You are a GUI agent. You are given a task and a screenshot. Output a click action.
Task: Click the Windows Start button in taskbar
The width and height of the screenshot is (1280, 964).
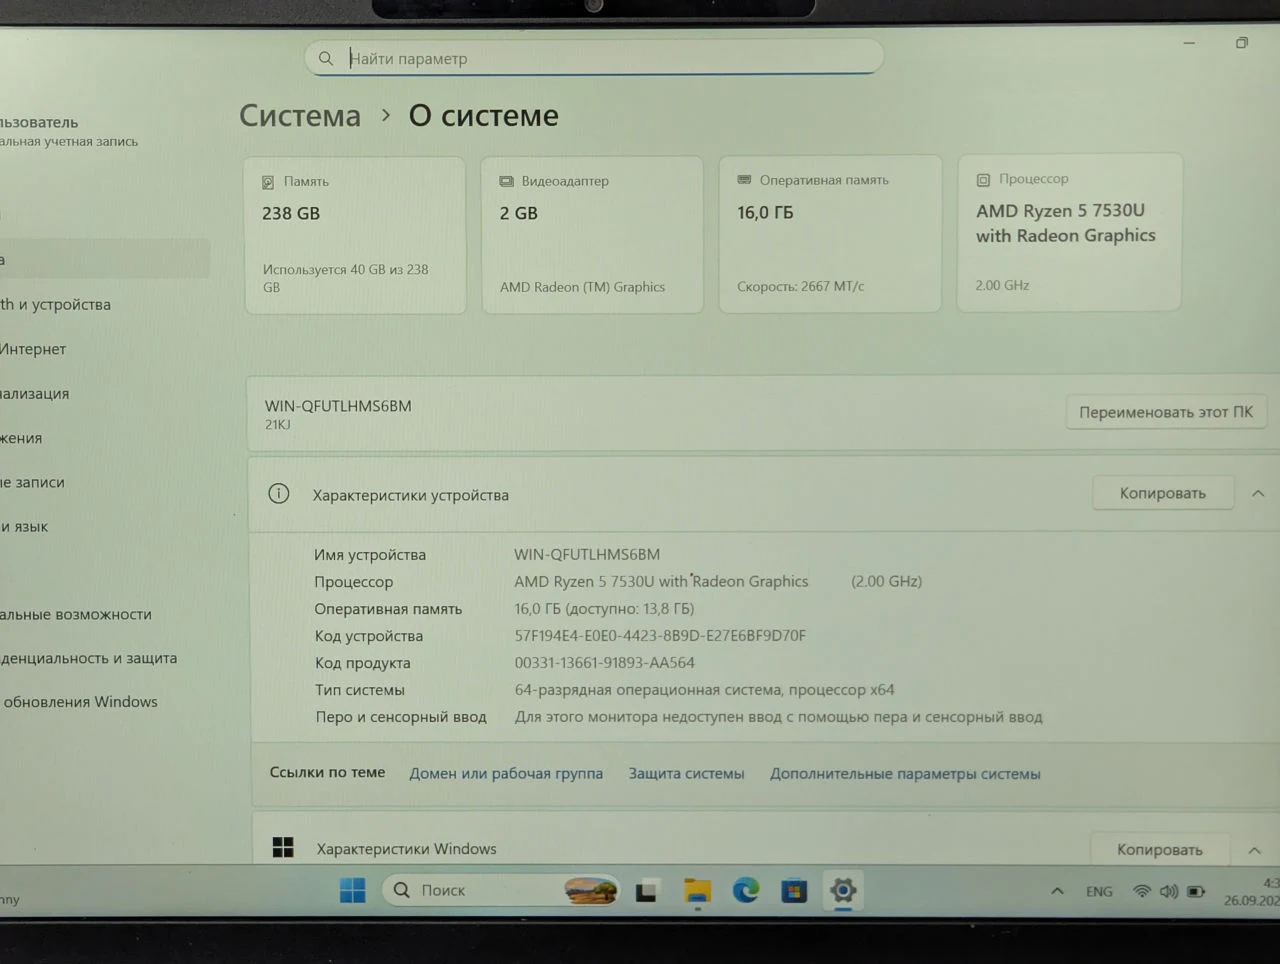coord(353,890)
